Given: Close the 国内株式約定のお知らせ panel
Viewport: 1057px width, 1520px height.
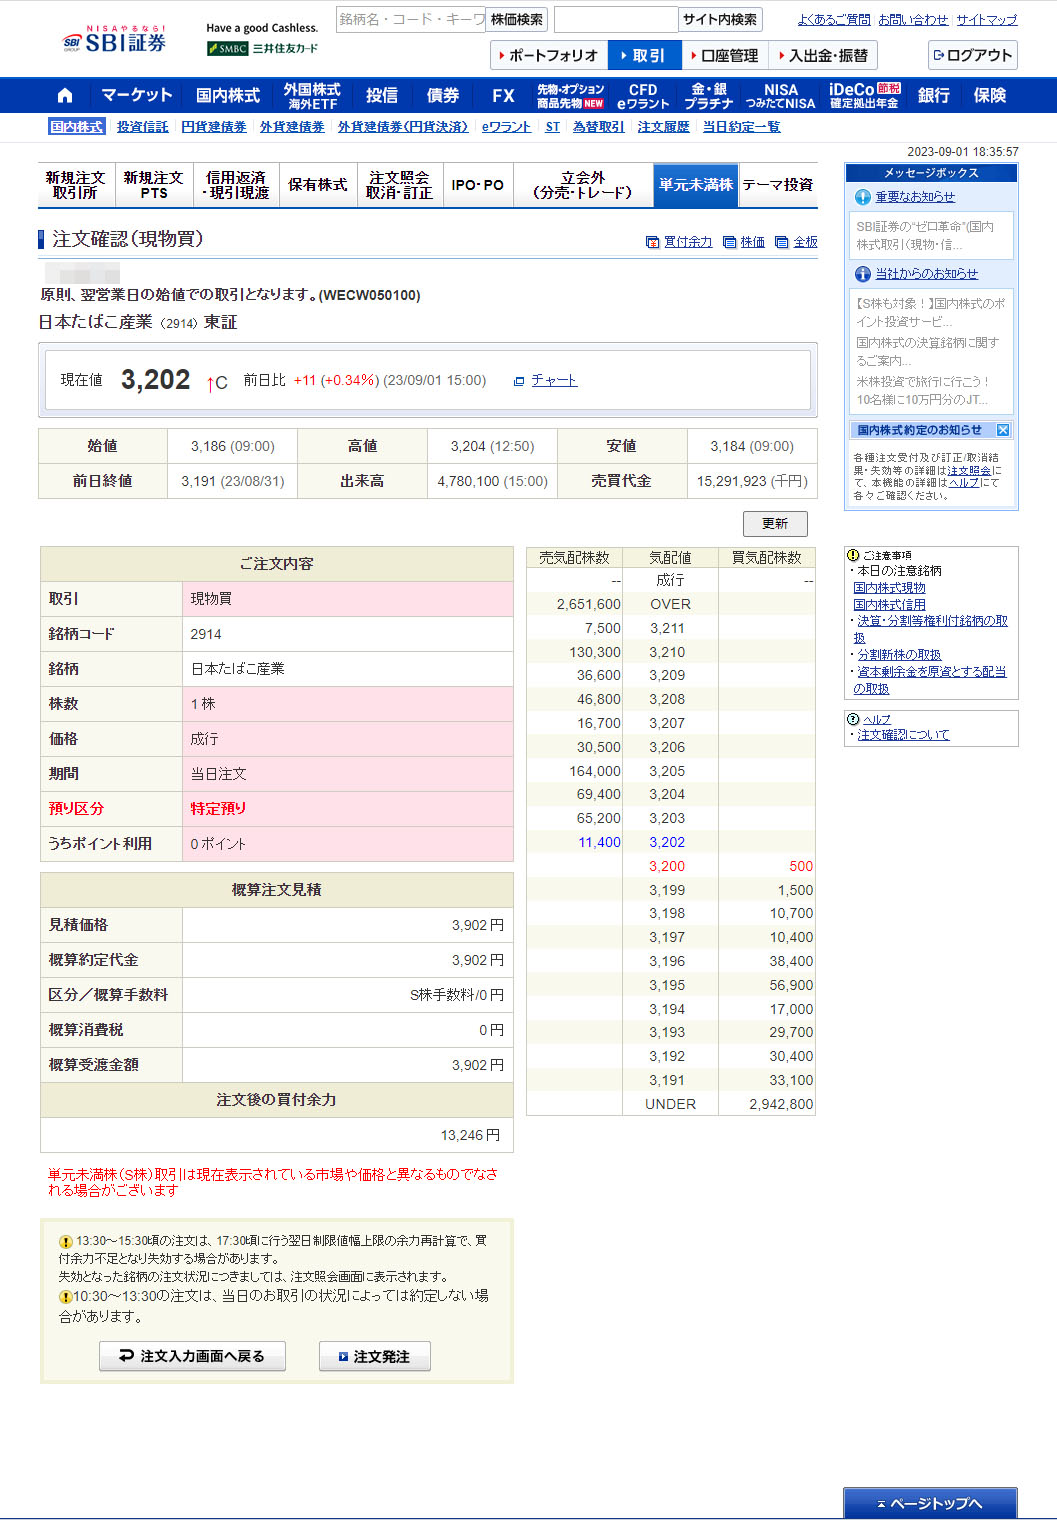Looking at the screenshot, I should 1003,430.
